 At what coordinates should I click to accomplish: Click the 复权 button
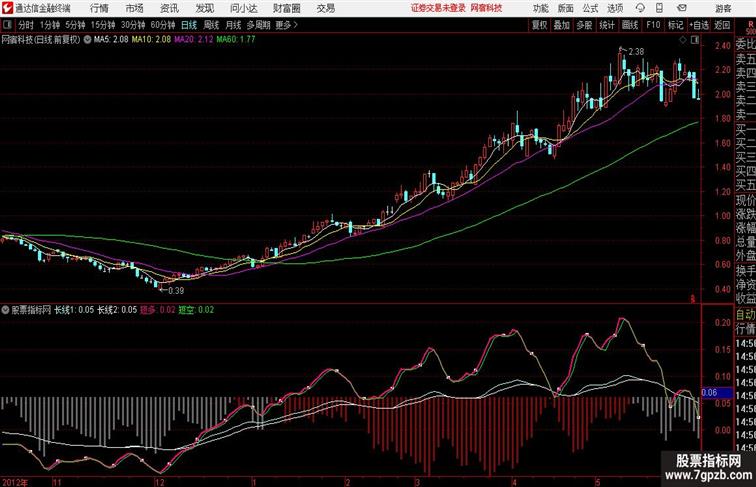[x=539, y=25]
